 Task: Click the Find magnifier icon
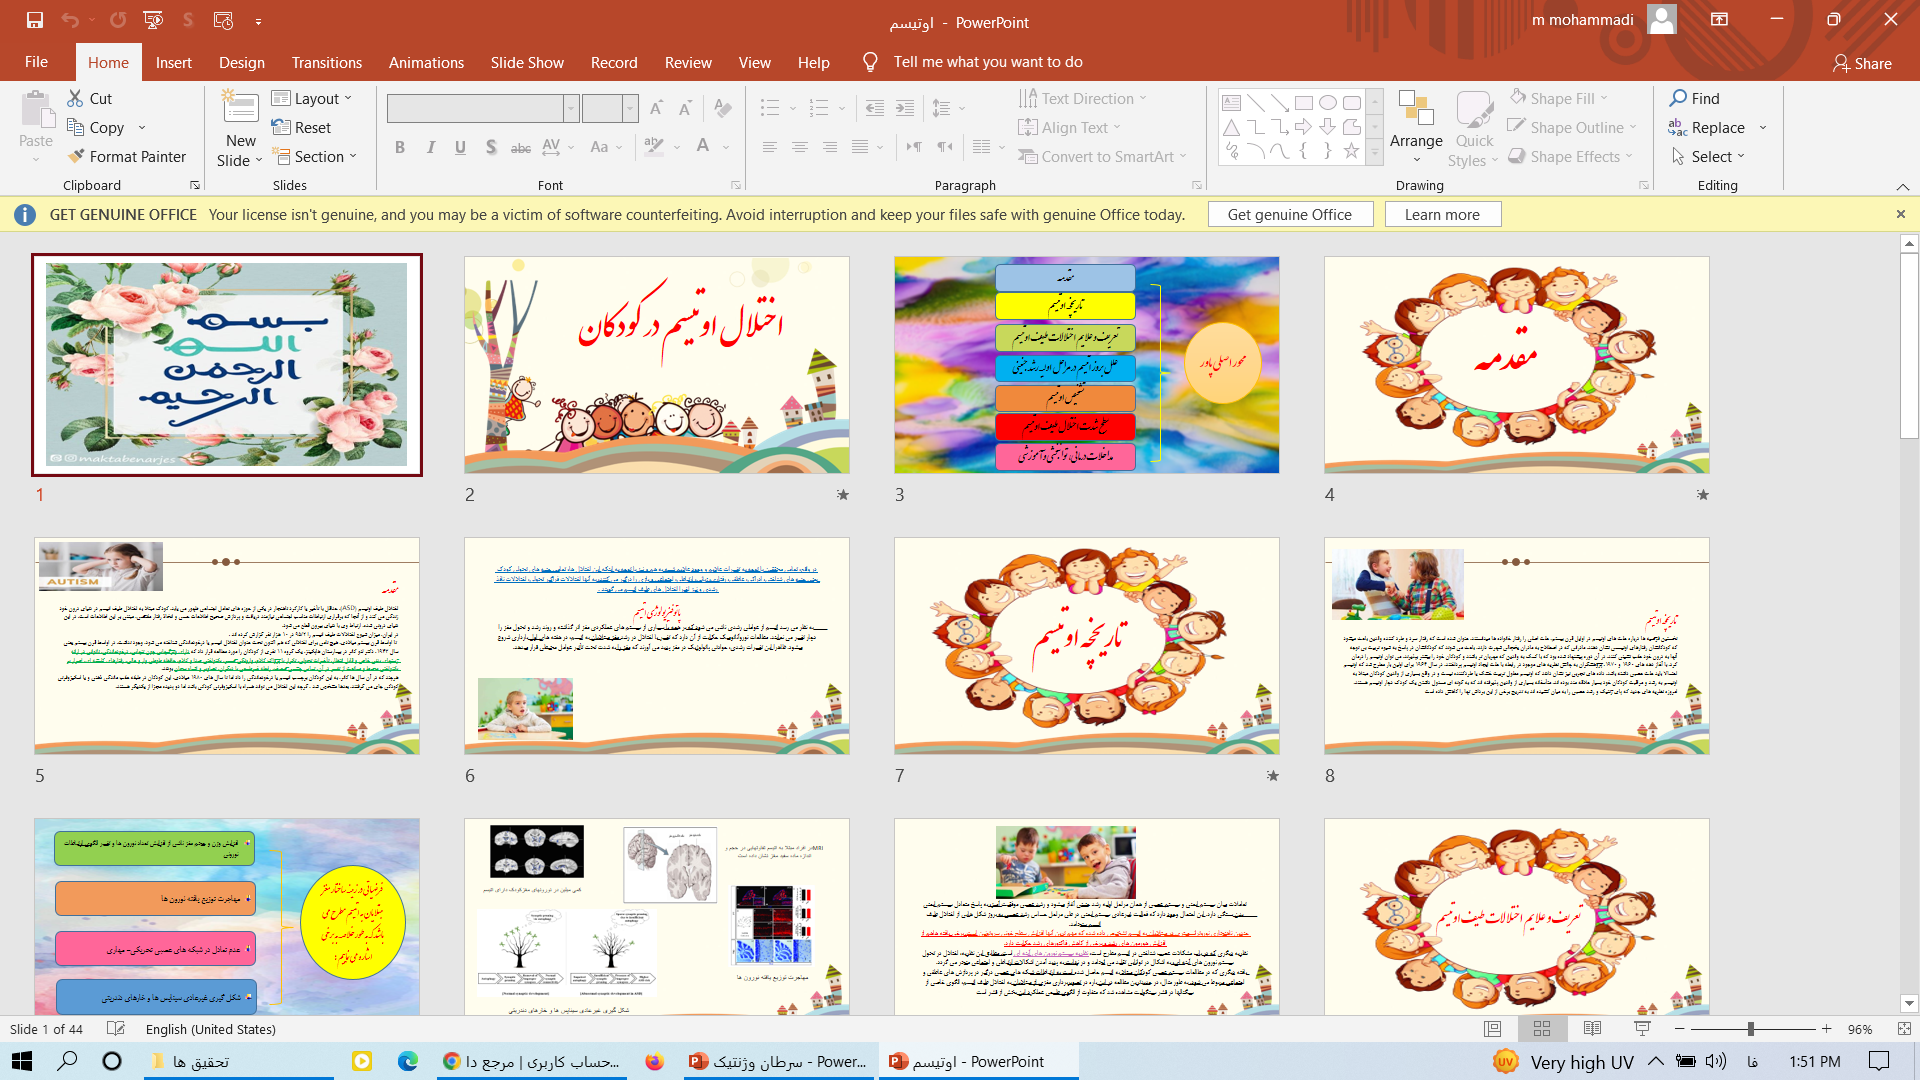(x=1678, y=98)
